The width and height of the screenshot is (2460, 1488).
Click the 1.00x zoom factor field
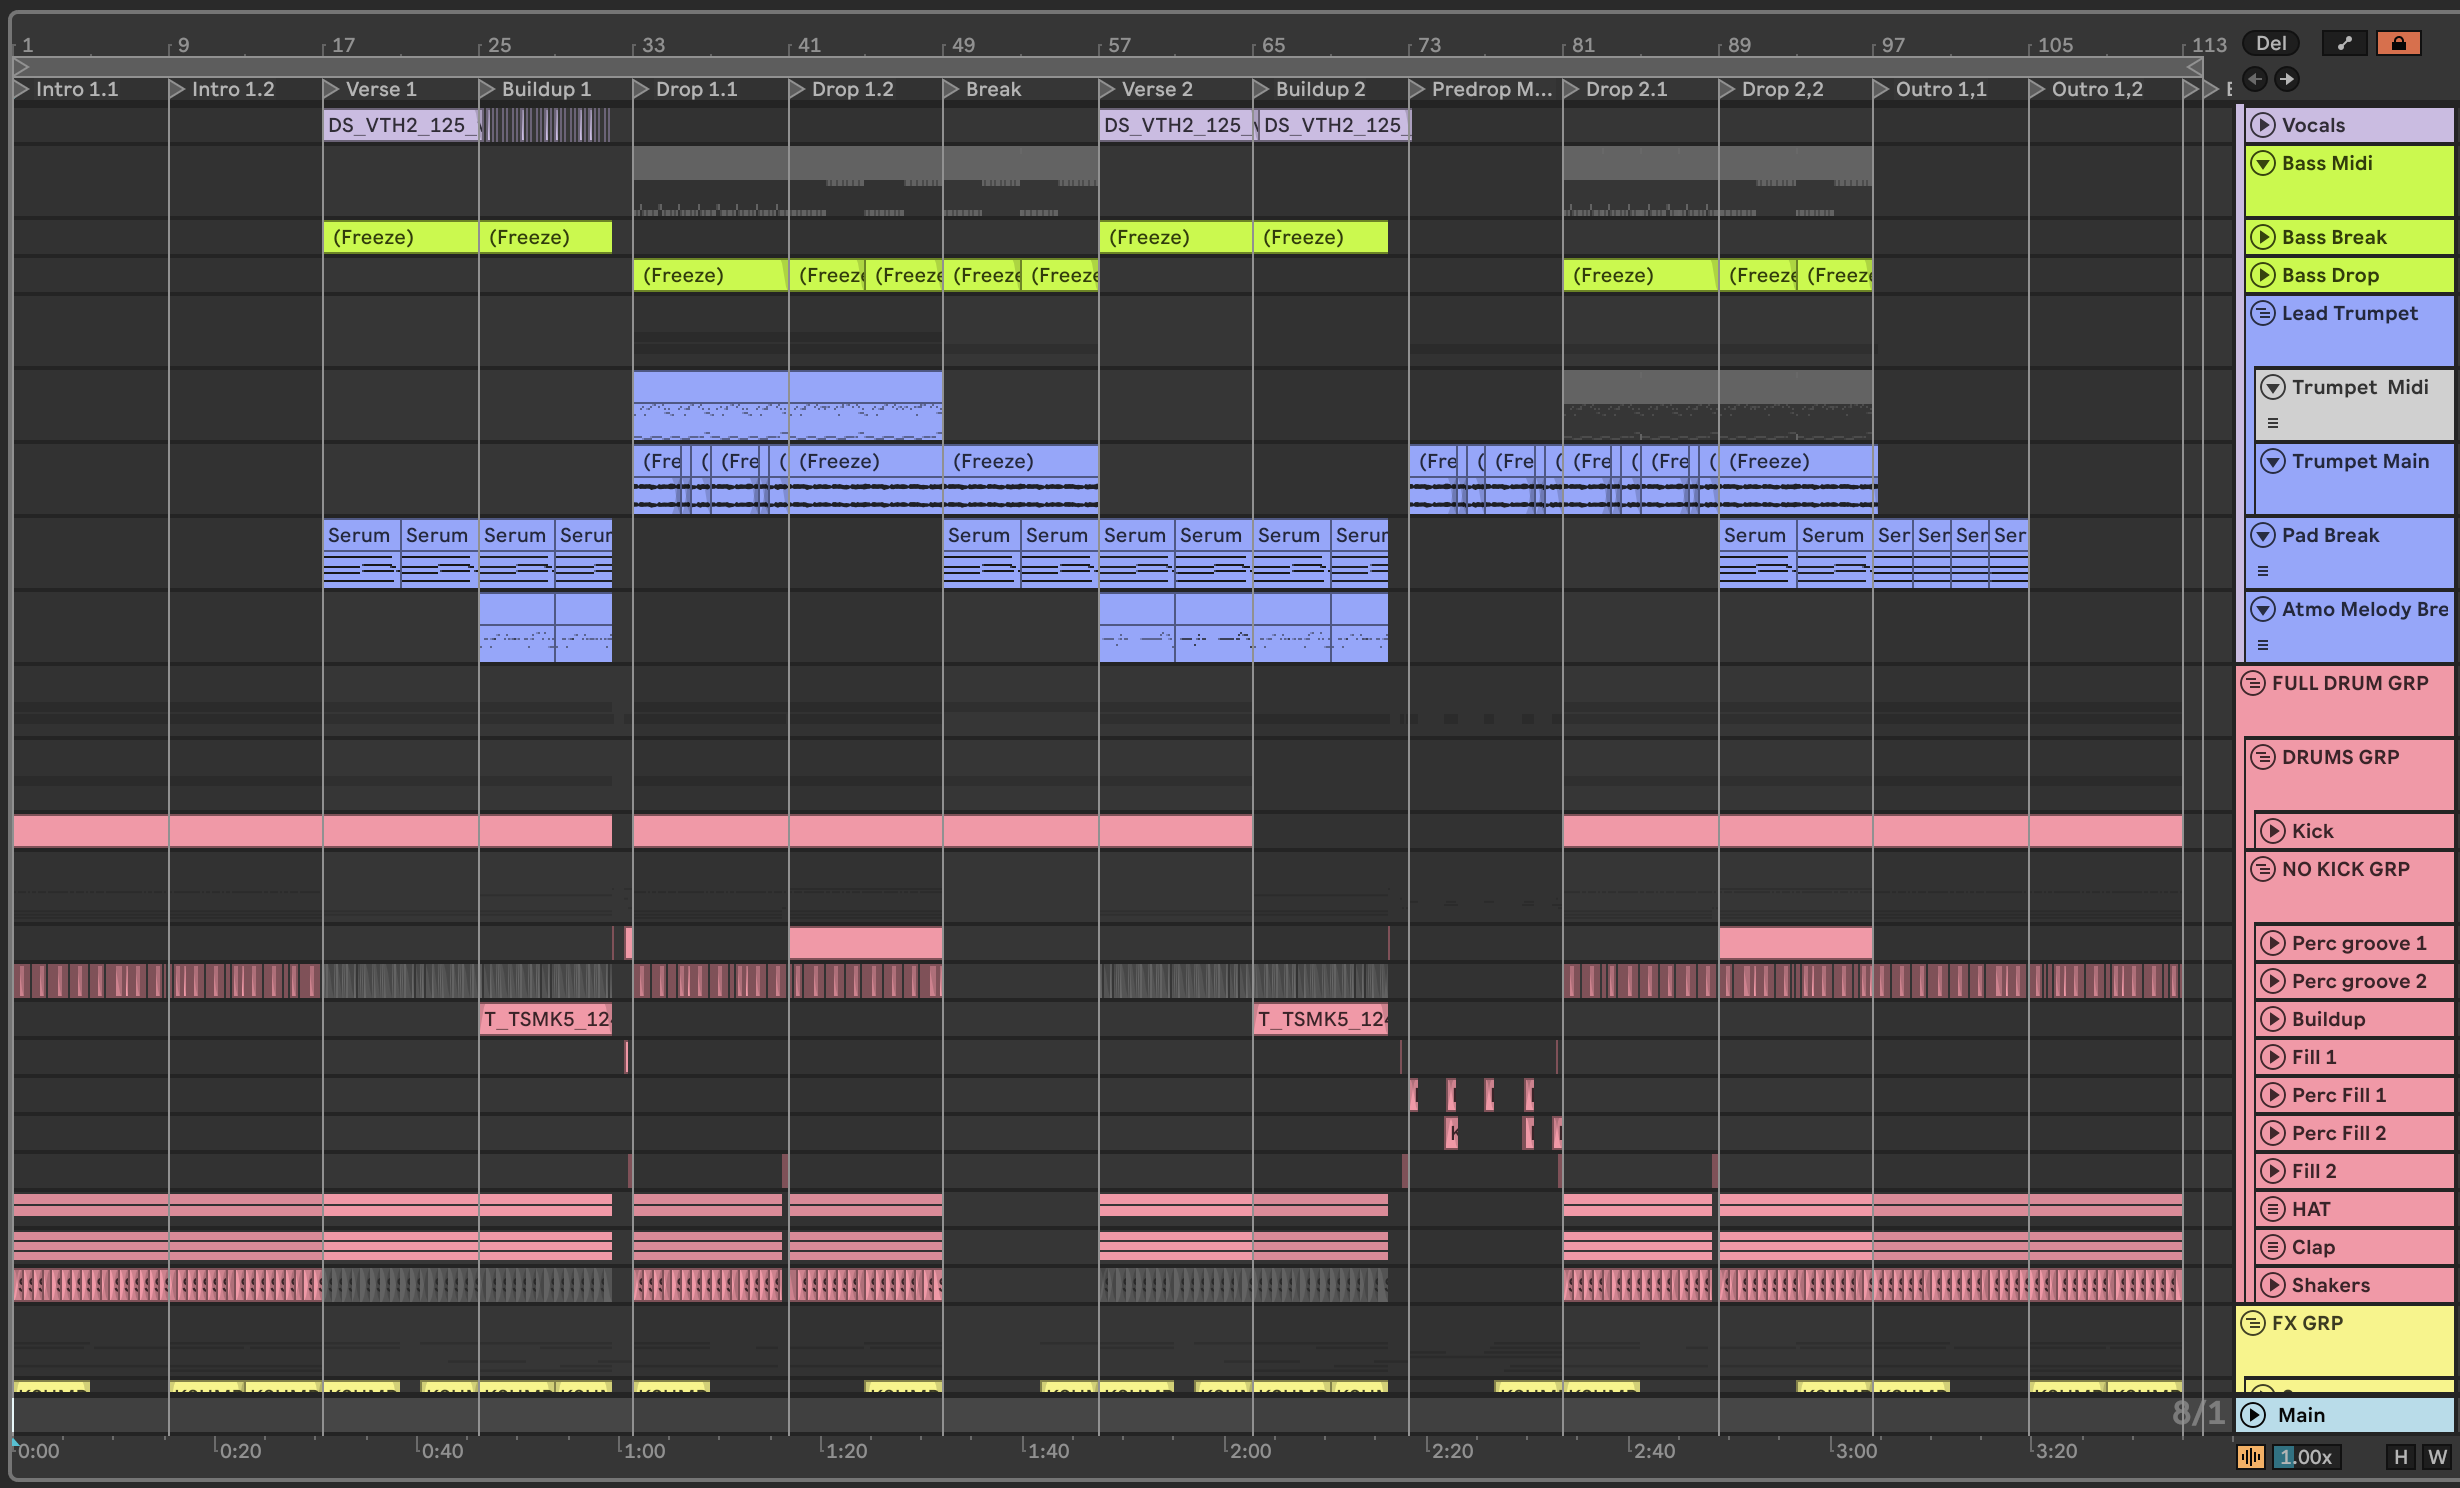[x=2305, y=1457]
